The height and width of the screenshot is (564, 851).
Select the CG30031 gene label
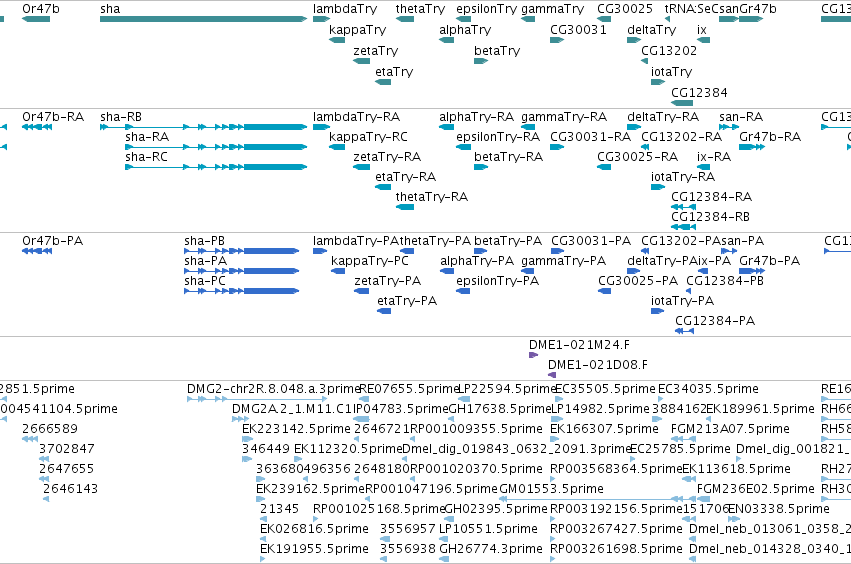[x=579, y=30]
